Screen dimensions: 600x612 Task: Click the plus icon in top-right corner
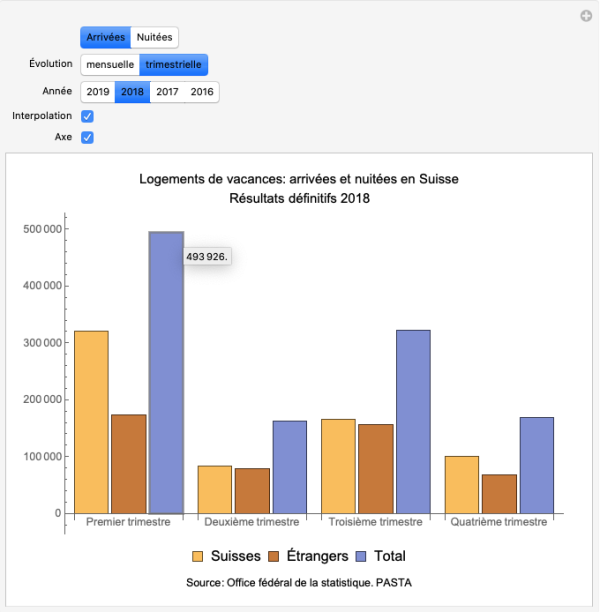tap(587, 16)
